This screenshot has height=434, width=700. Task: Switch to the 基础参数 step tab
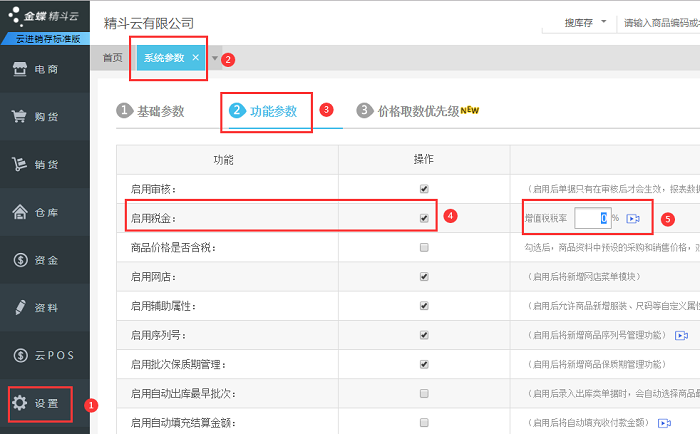(x=151, y=111)
